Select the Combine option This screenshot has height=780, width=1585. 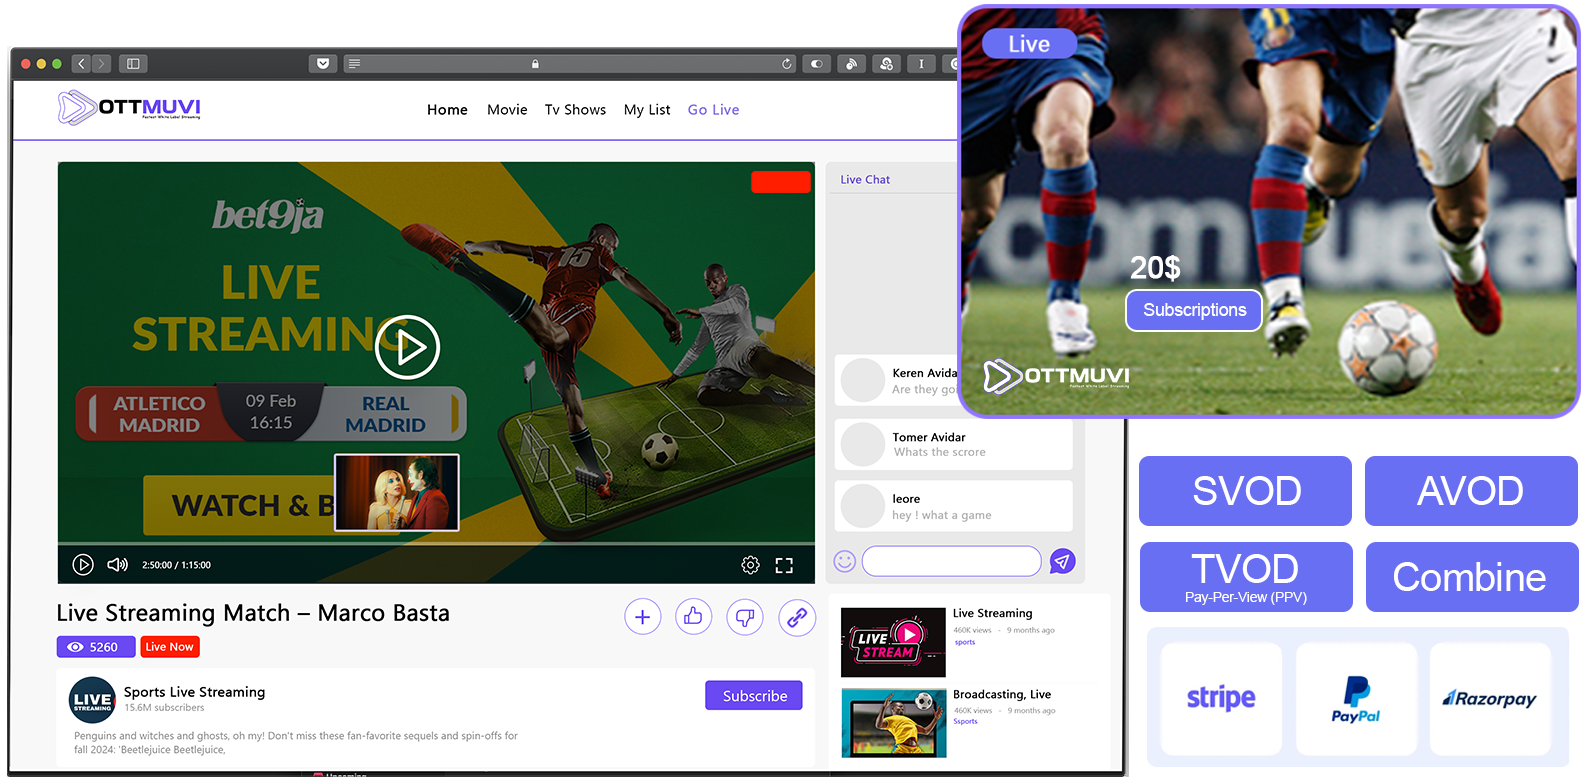coord(1472,577)
